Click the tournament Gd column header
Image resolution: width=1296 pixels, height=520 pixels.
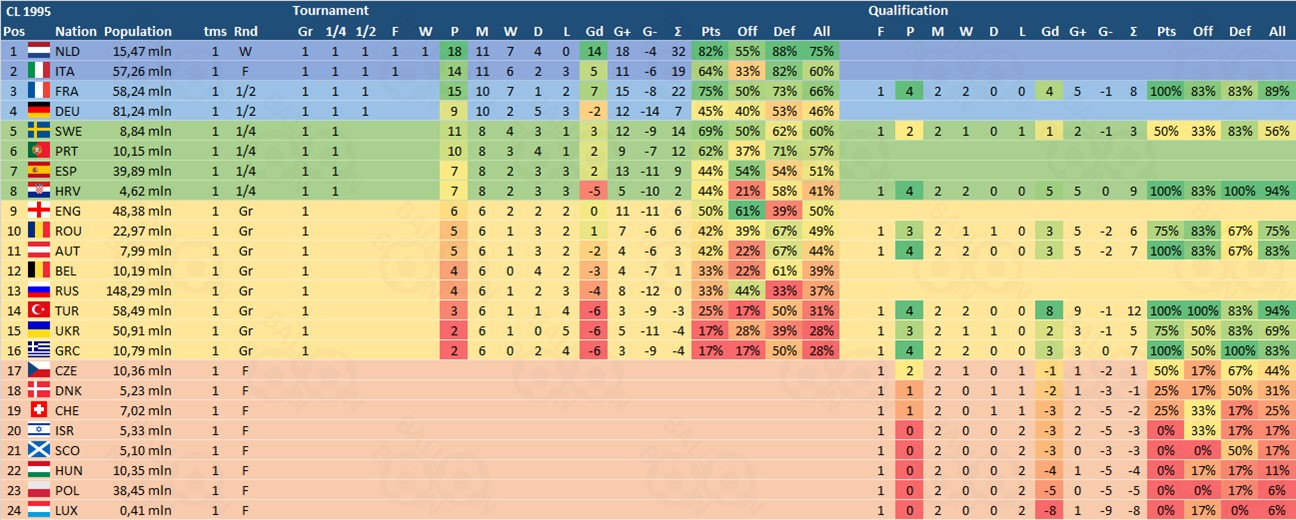(594, 31)
